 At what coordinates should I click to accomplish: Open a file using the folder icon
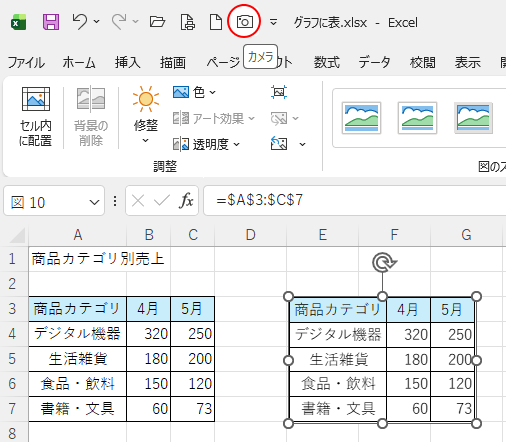157,22
